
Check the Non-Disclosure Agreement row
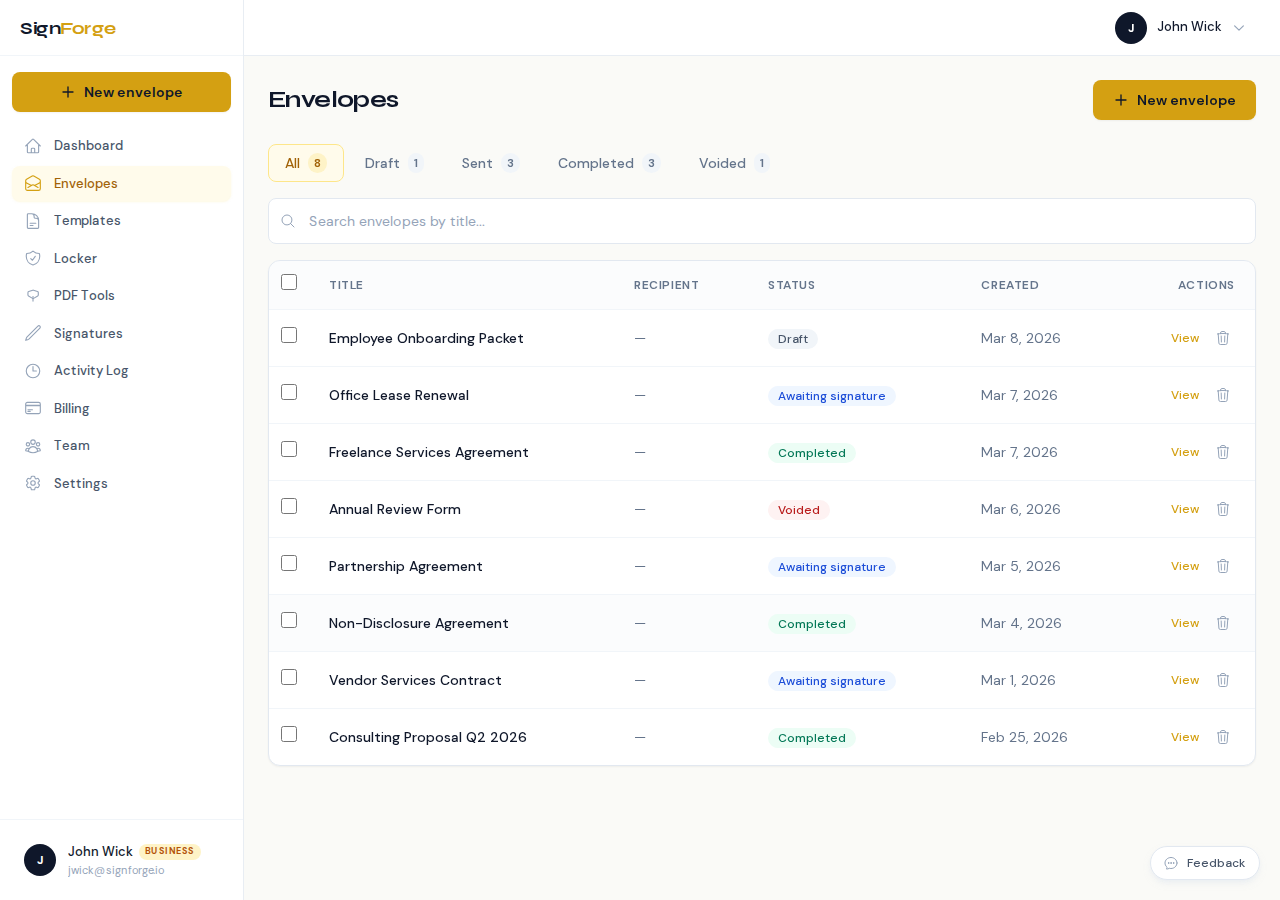point(289,620)
